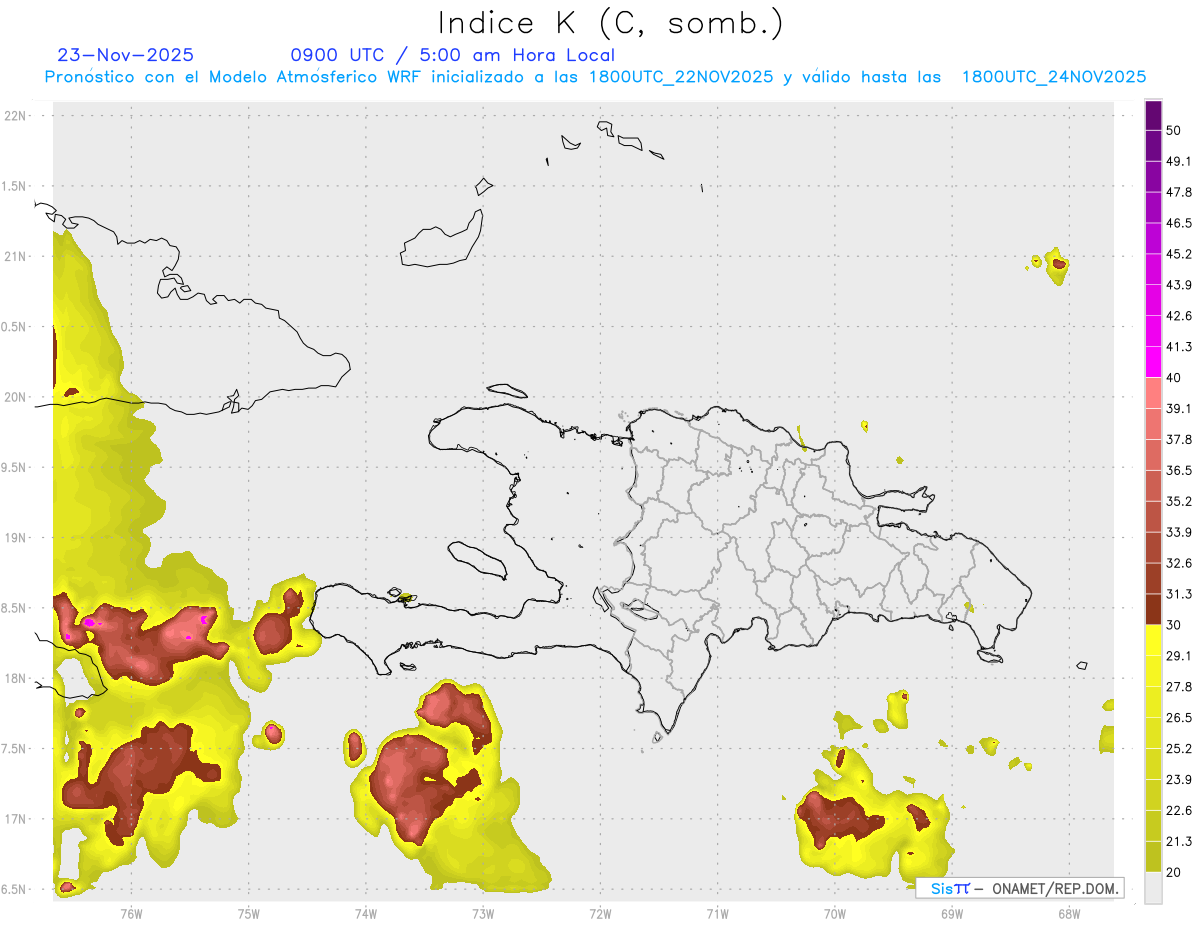Click the "27.8" color scale value
The image size is (1200, 927).
pyautogui.click(x=1179, y=687)
